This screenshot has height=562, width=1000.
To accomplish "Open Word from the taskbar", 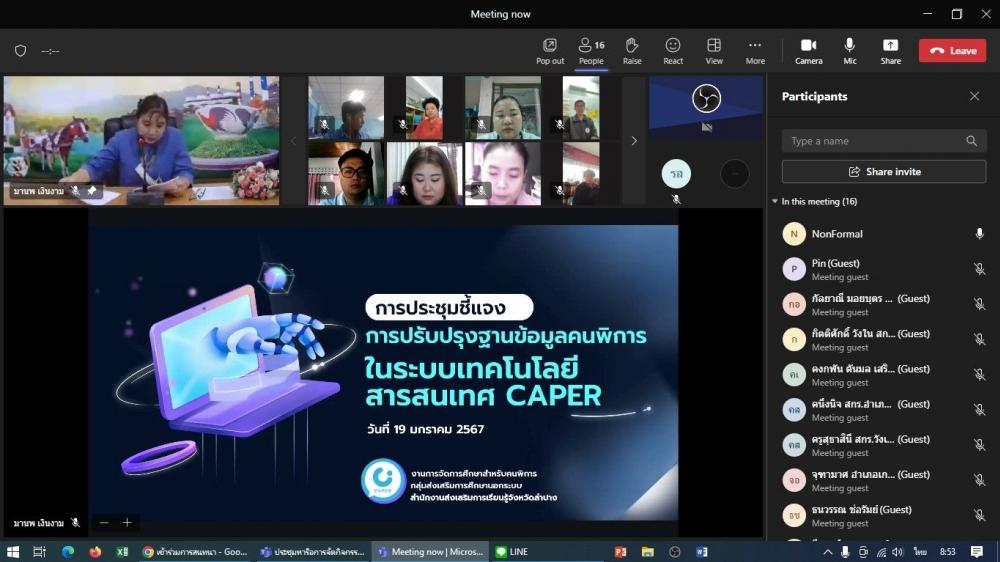I will pos(702,552).
